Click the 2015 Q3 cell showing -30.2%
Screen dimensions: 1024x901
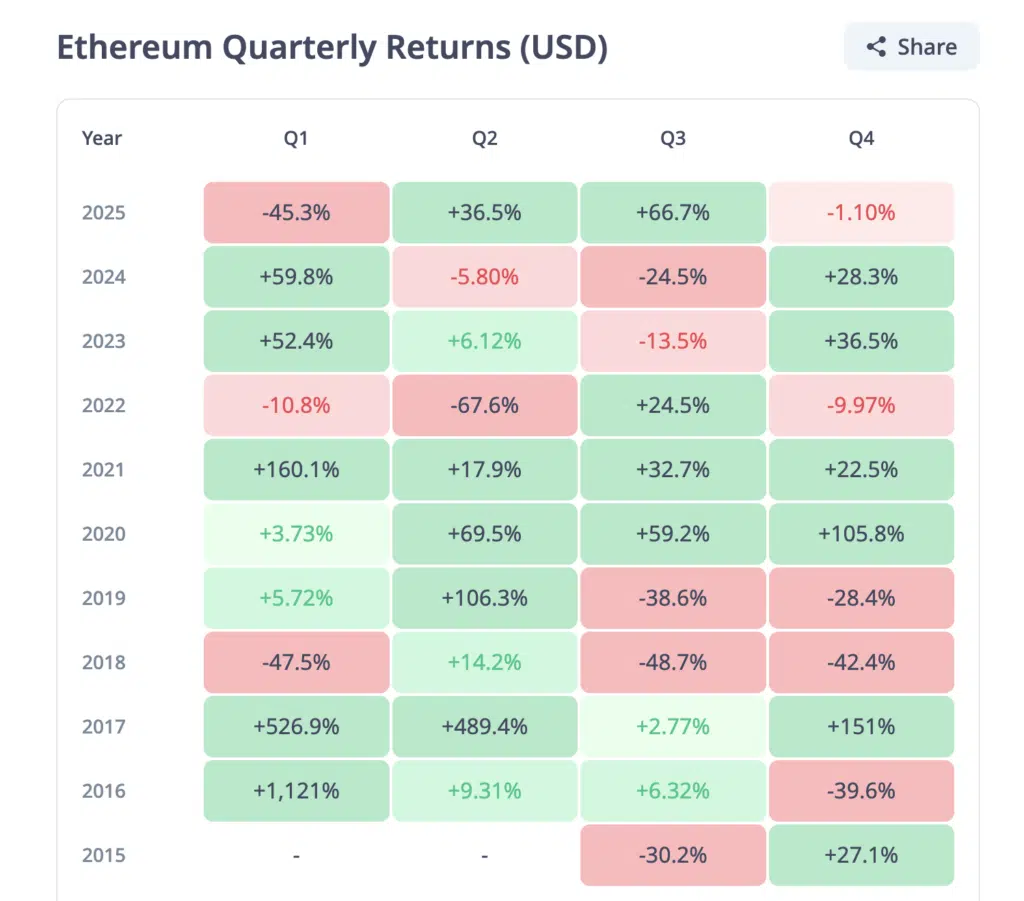tap(673, 855)
